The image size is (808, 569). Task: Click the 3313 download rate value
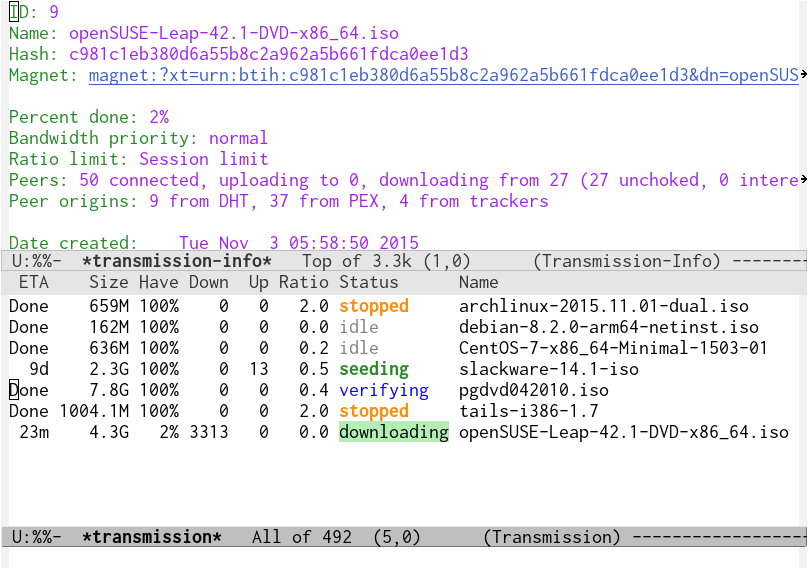click(209, 432)
